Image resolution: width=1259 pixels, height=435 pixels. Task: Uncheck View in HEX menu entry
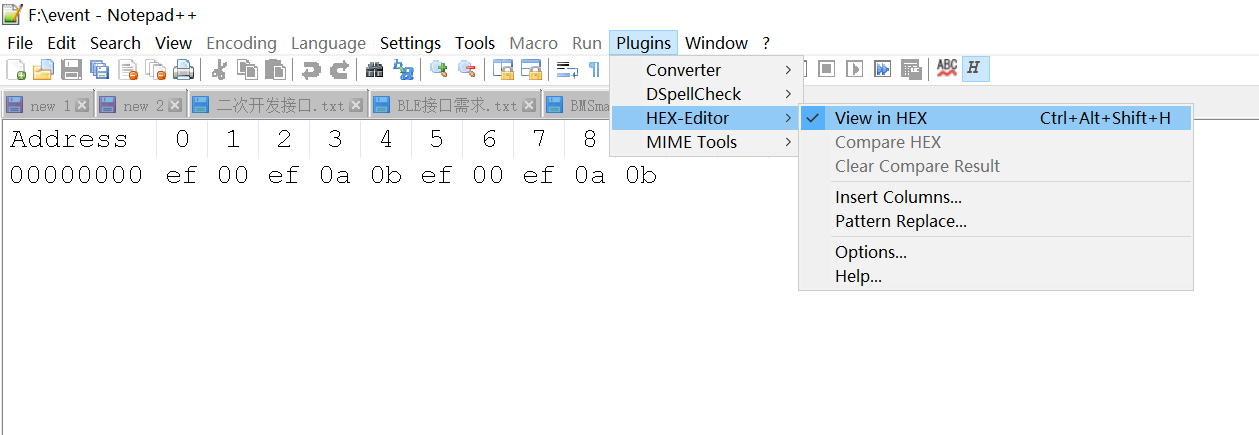click(x=996, y=118)
